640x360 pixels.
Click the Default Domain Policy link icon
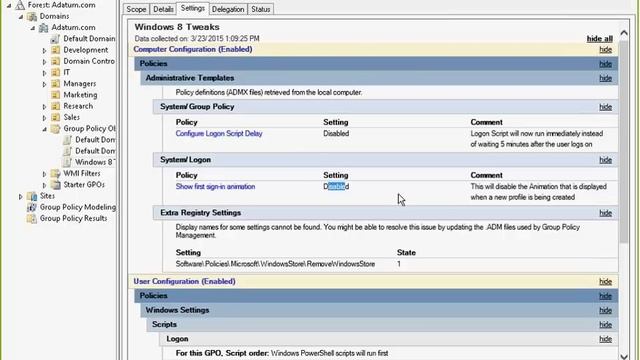point(56,39)
